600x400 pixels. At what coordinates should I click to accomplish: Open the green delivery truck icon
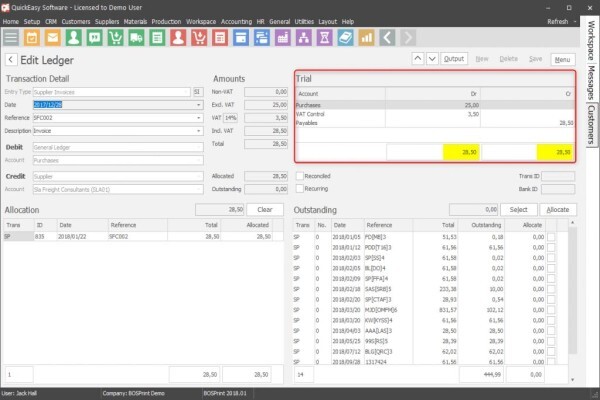tap(136, 38)
